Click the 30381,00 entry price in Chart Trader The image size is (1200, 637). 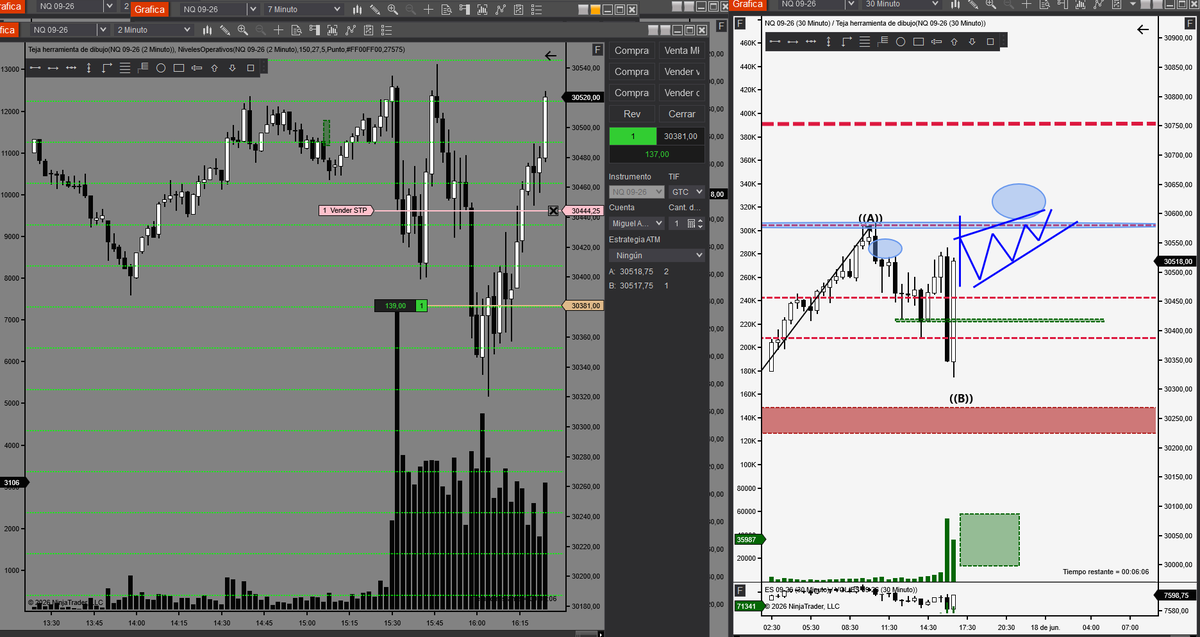pyautogui.click(x=681, y=136)
